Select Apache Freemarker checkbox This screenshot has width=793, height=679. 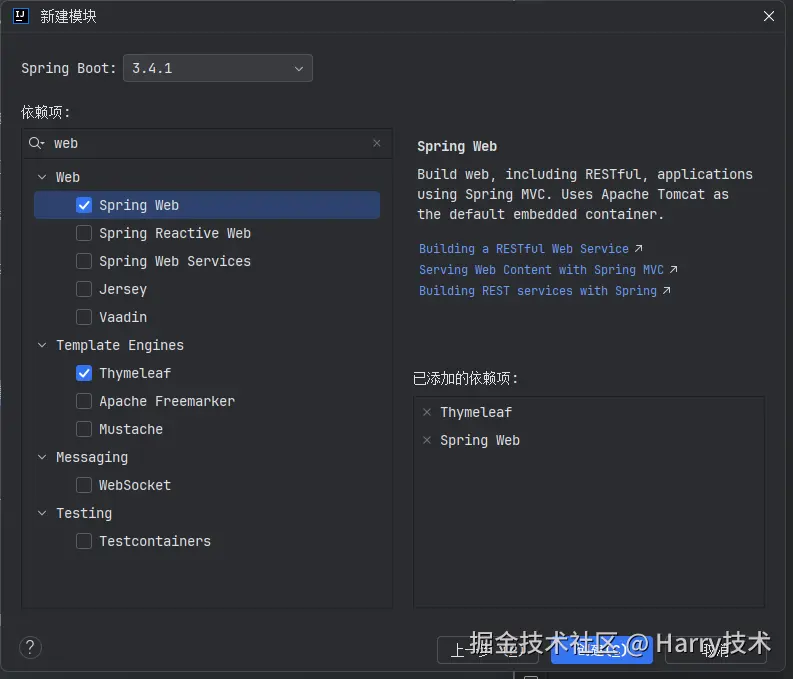[x=84, y=401]
